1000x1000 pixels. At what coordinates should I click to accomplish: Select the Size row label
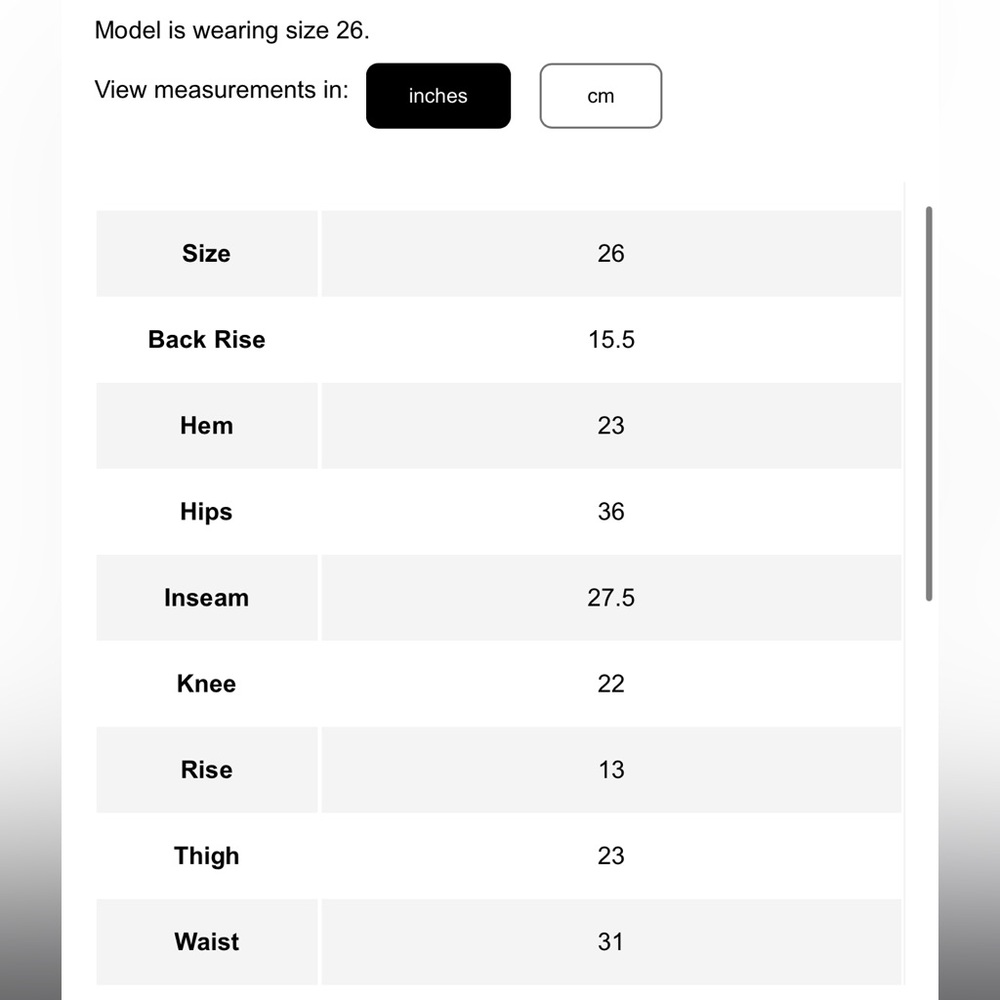207,253
